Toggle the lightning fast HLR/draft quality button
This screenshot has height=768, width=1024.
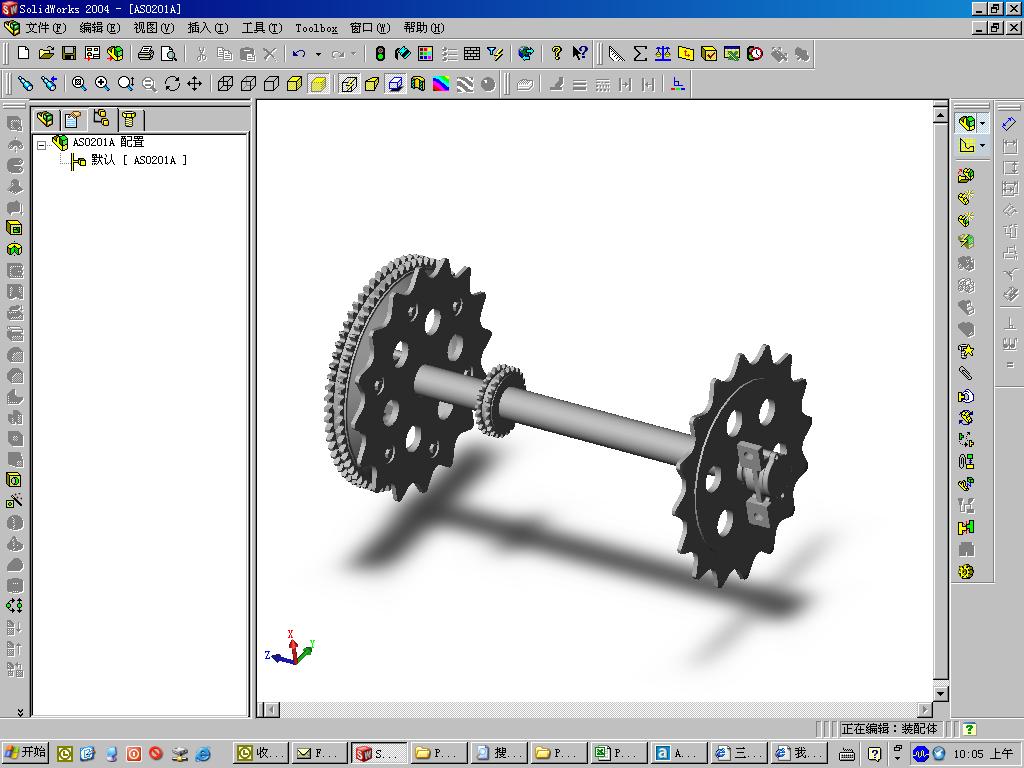tap(349, 84)
